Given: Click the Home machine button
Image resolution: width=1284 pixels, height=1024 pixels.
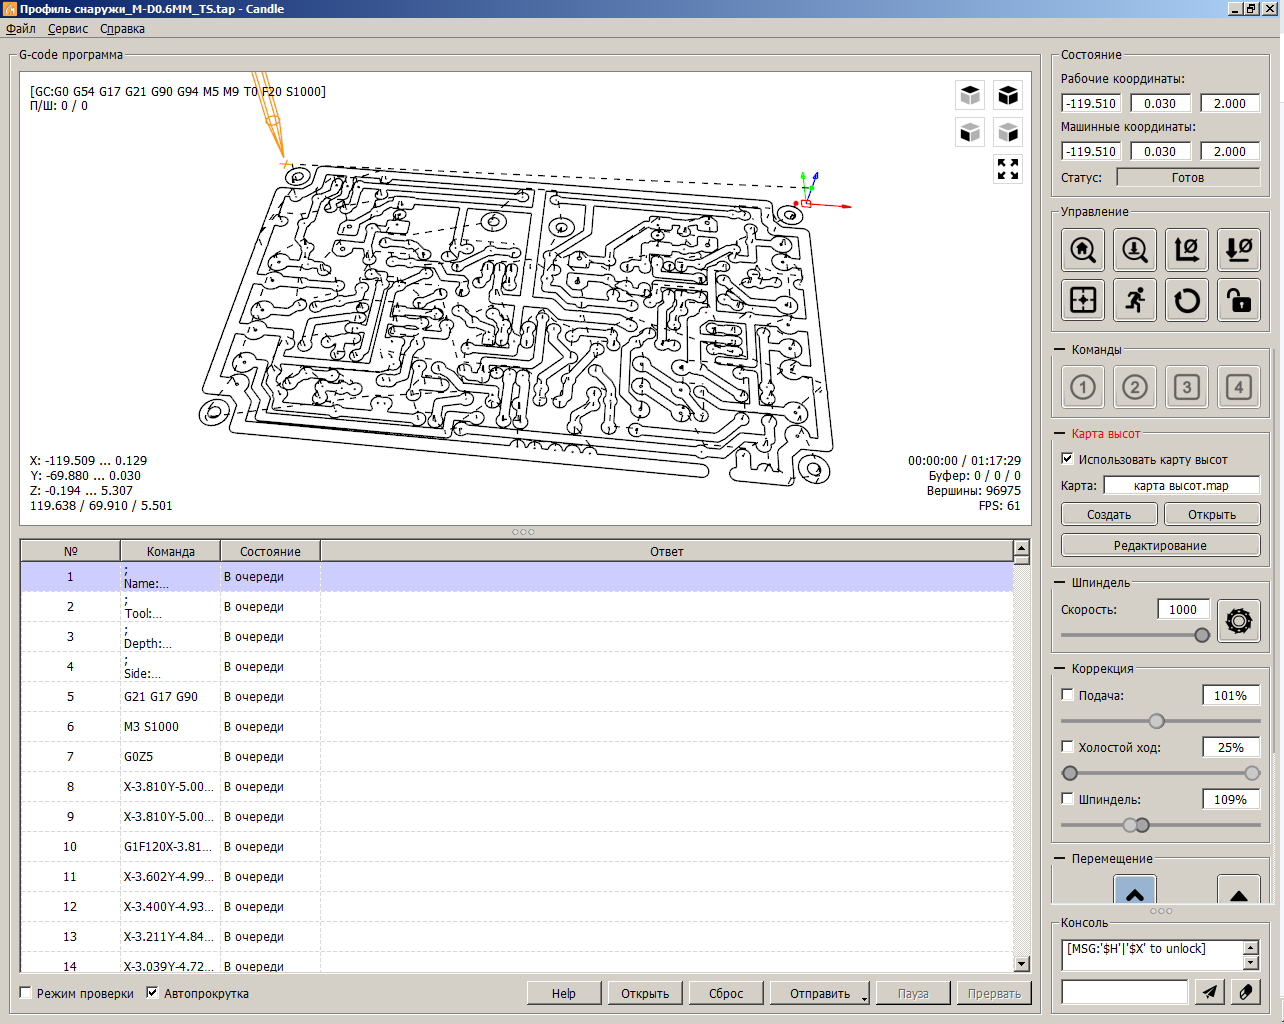Looking at the screenshot, I should click(x=1083, y=249).
